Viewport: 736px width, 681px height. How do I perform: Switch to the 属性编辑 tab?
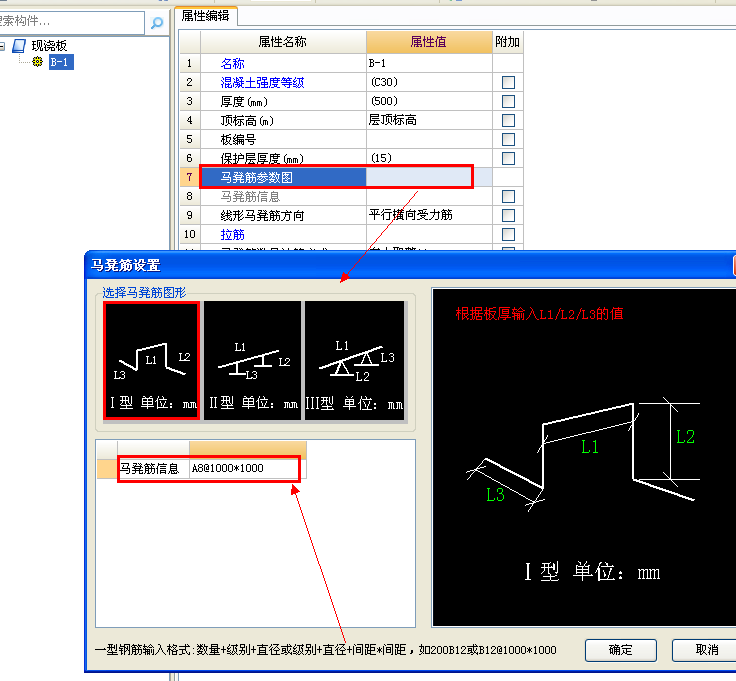(205, 16)
